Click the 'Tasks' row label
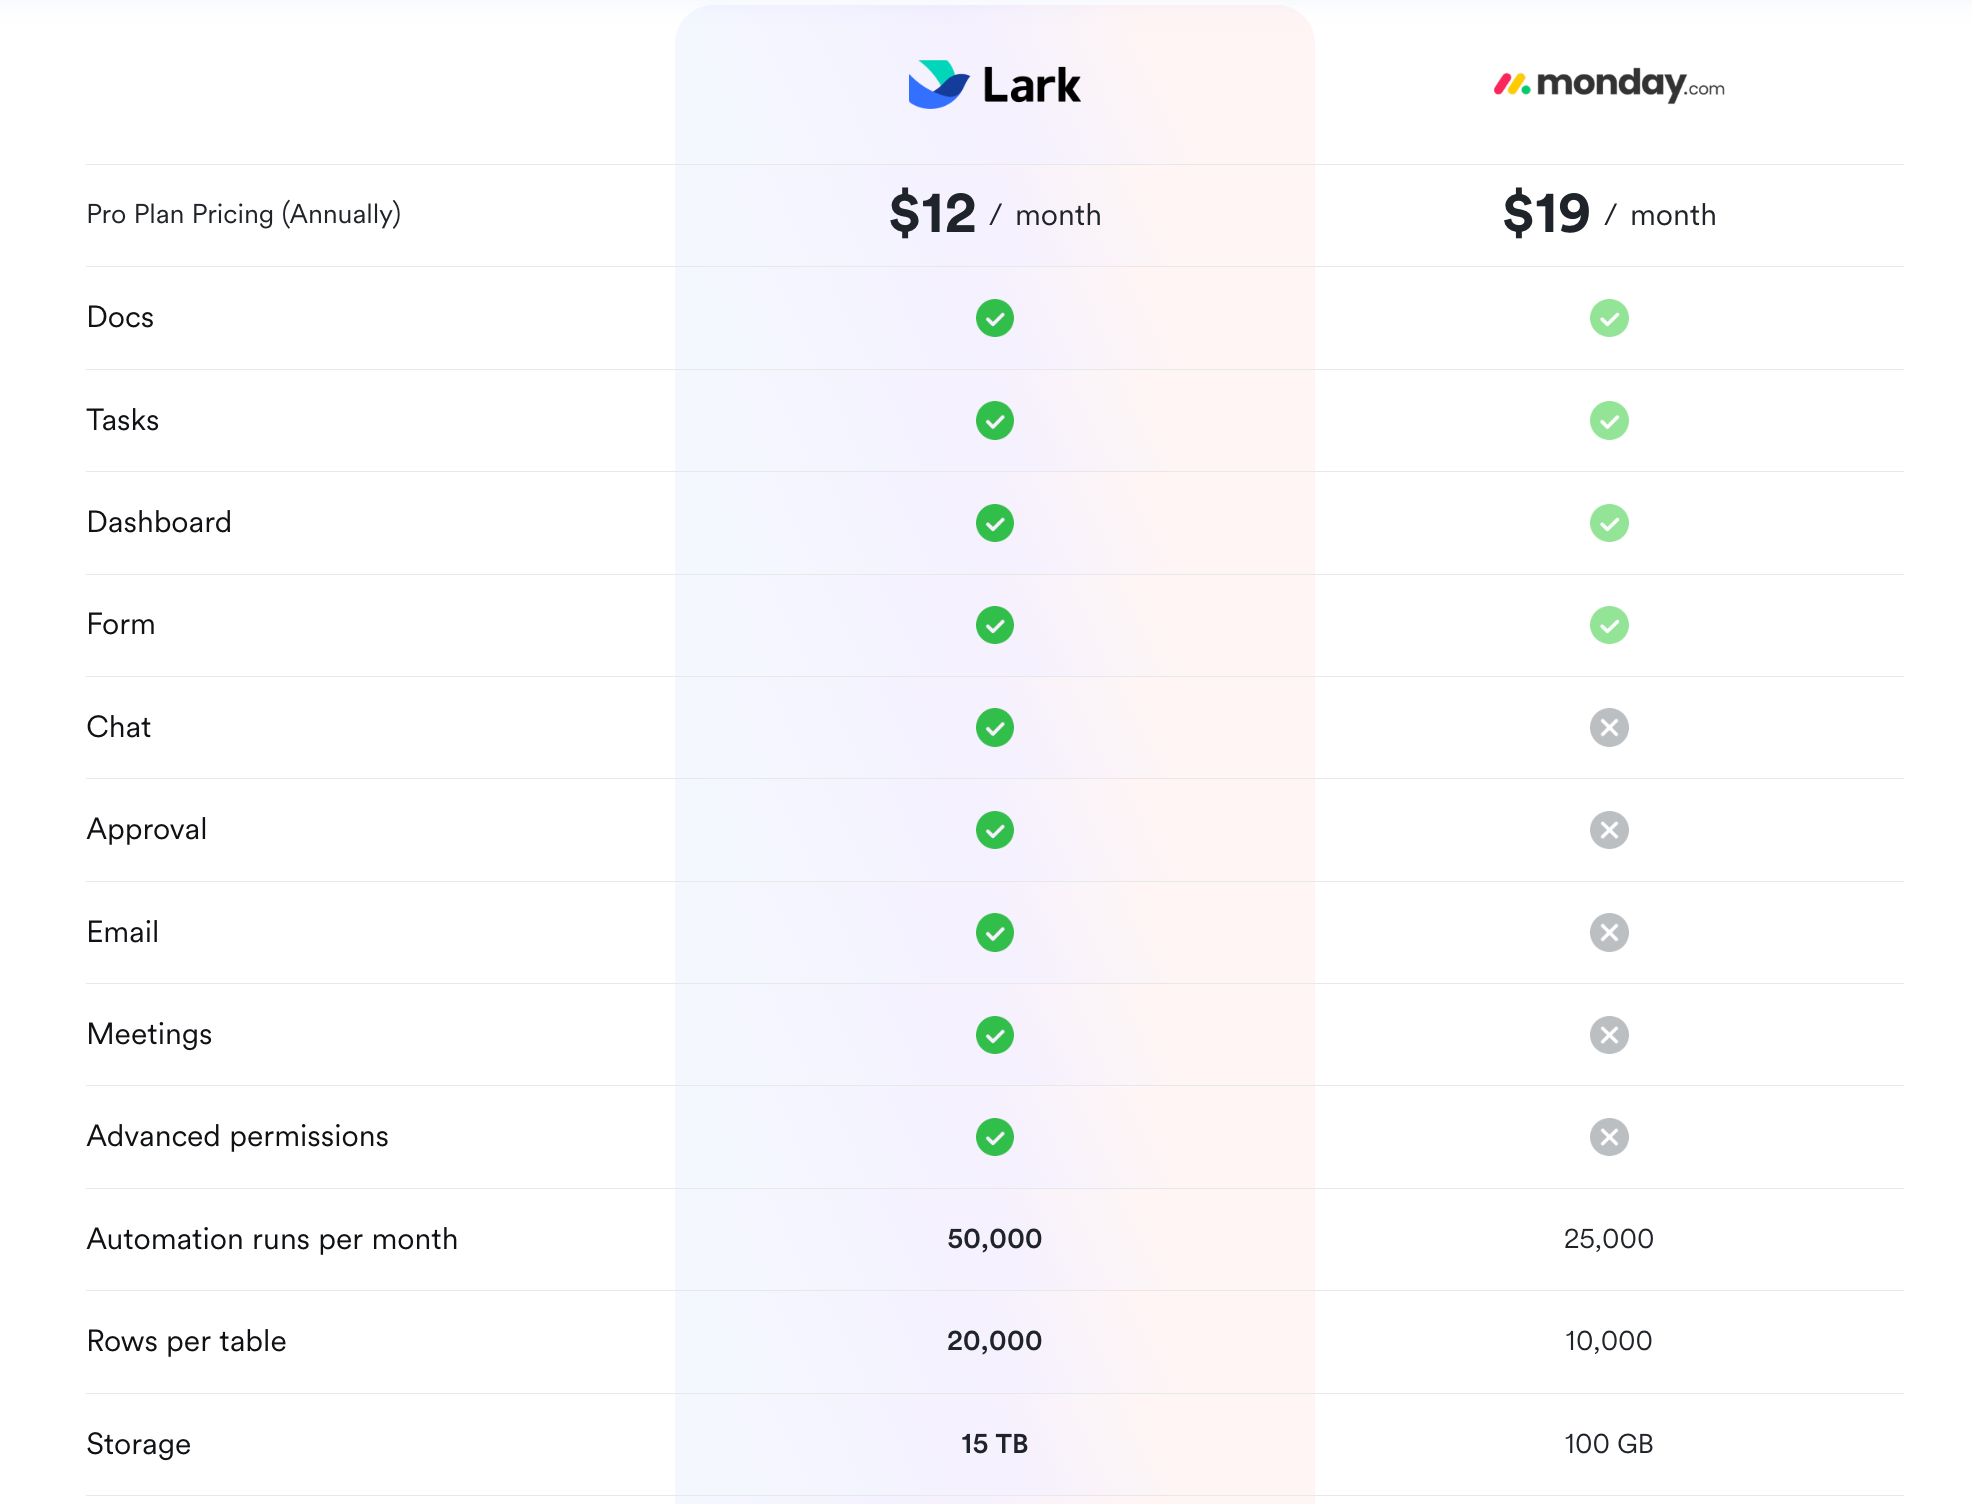The width and height of the screenshot is (1972, 1504). [123, 420]
